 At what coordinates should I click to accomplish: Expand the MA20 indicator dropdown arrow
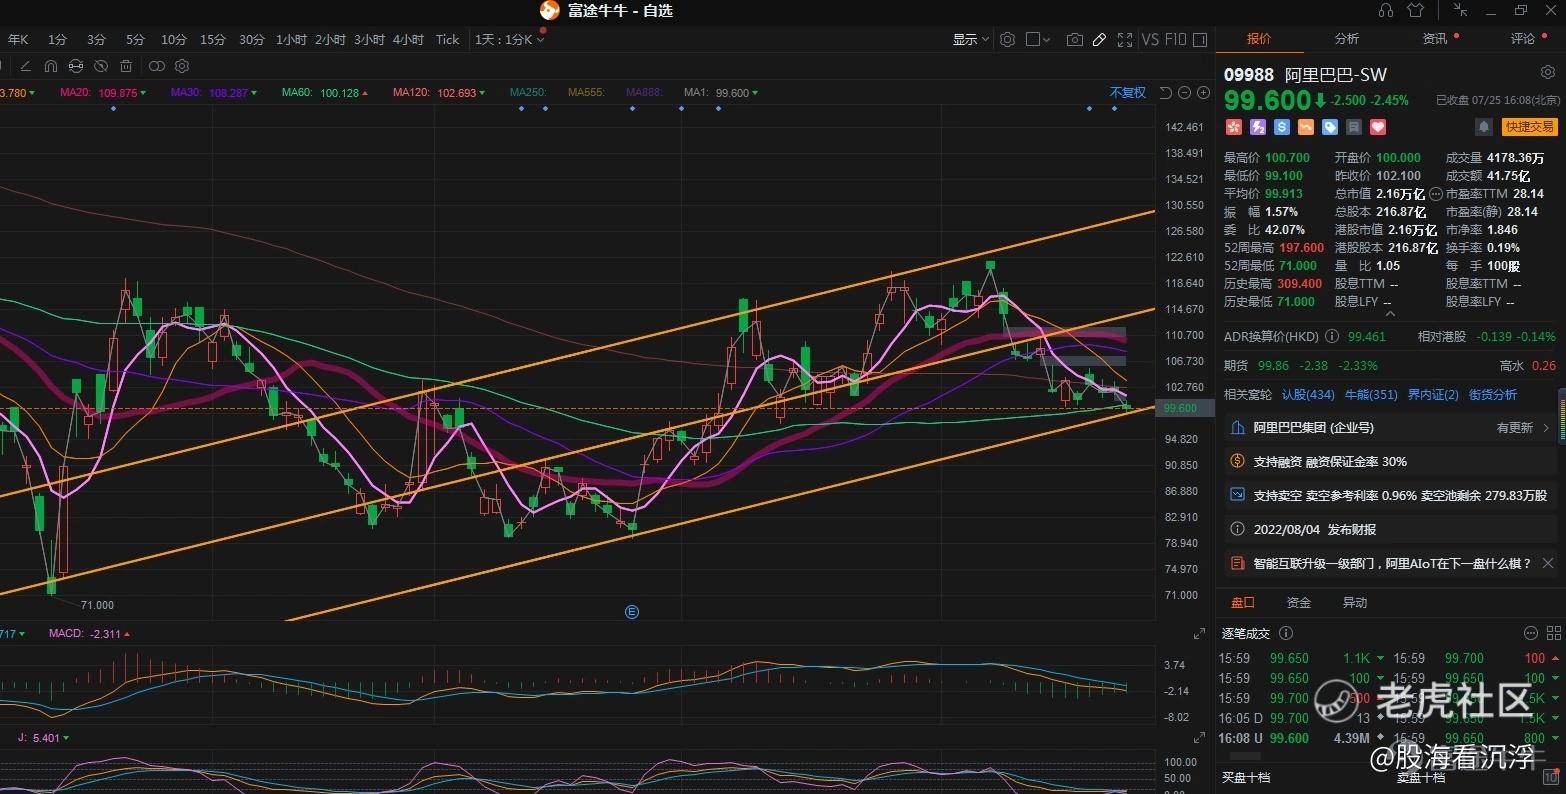coord(143,93)
